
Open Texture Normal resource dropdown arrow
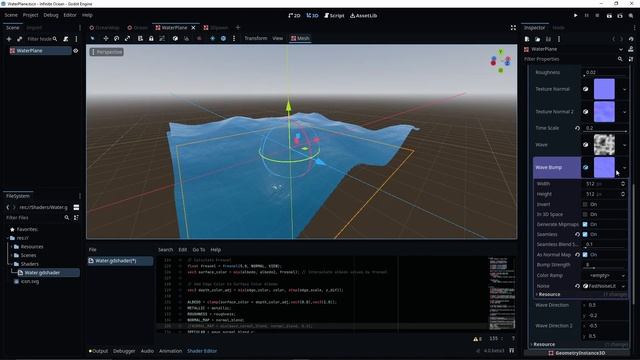coord(624,89)
